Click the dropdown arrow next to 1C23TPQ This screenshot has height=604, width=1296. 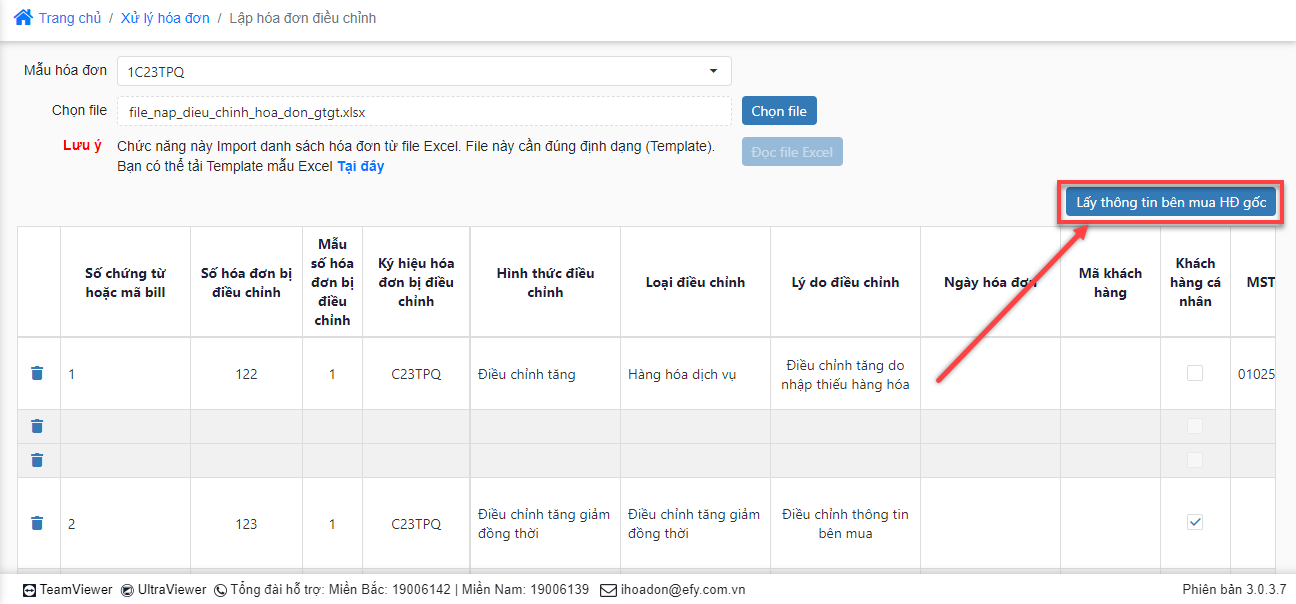click(713, 71)
